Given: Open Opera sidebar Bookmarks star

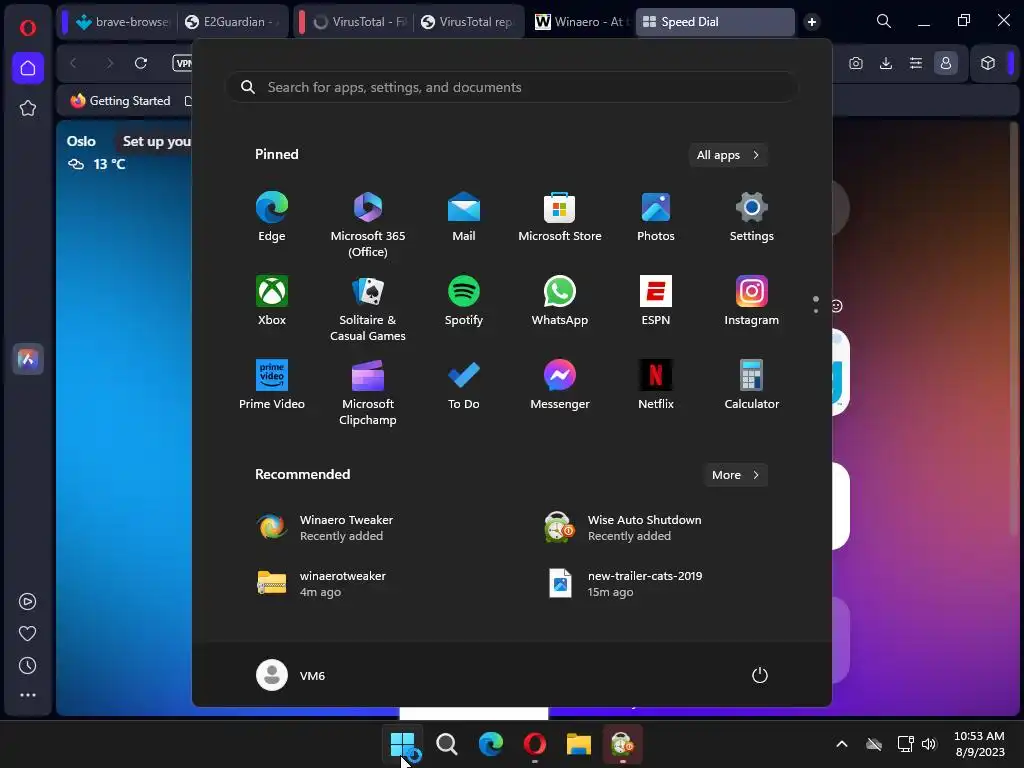Looking at the screenshot, I should (28, 108).
